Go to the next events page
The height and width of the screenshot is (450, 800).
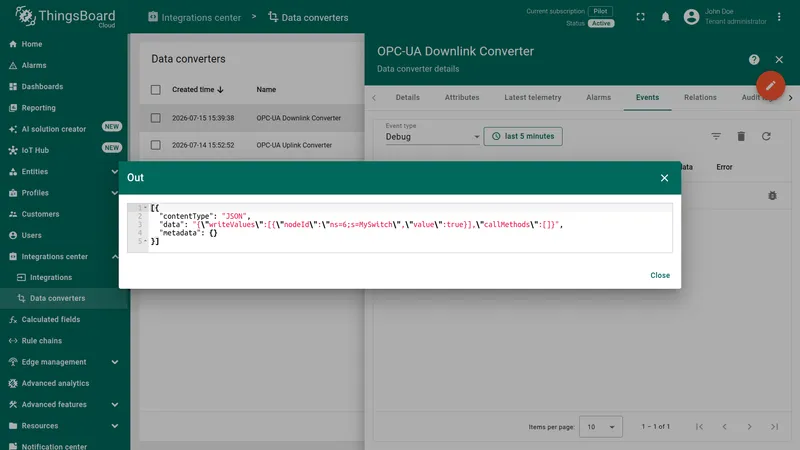749,427
